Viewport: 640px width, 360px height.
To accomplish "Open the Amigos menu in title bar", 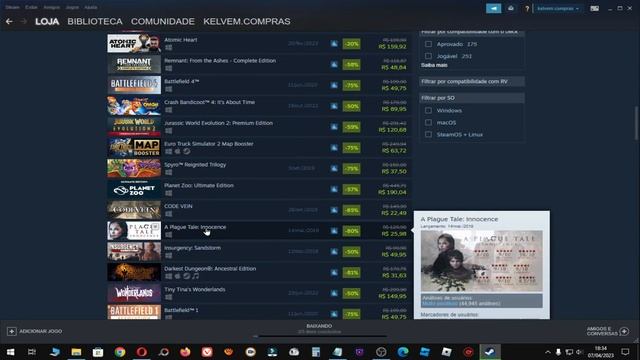I will [x=51, y=7].
